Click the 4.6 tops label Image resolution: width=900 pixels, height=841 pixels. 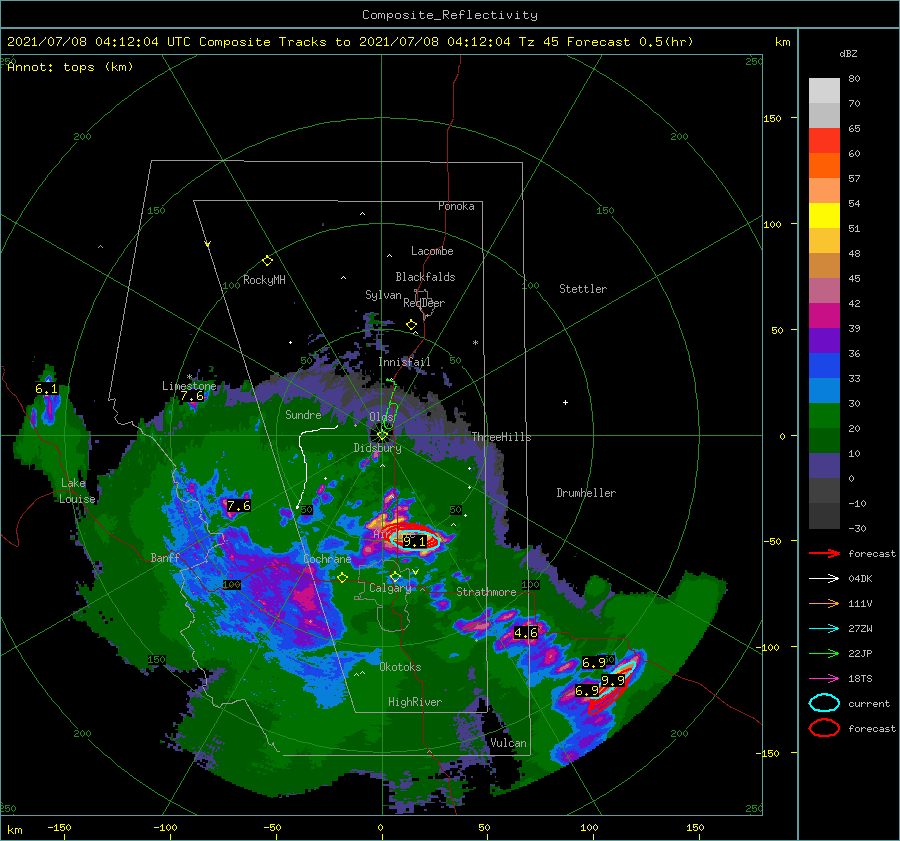pos(526,633)
